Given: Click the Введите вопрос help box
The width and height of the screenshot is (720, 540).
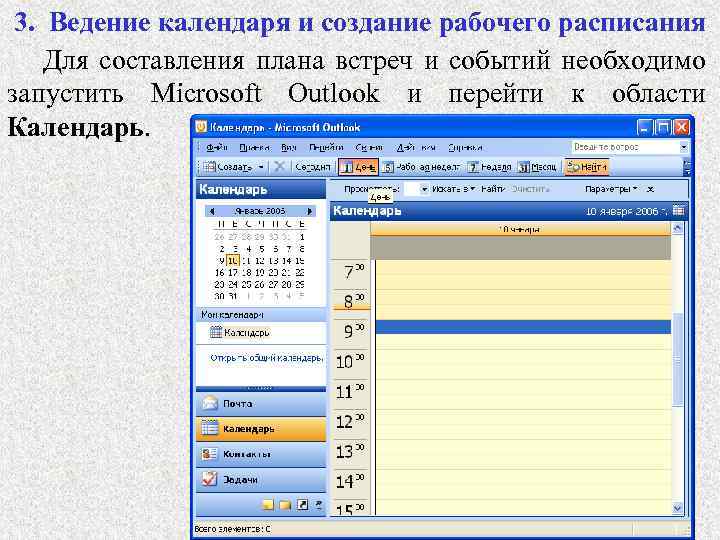Looking at the screenshot, I should pyautogui.click(x=625, y=147).
